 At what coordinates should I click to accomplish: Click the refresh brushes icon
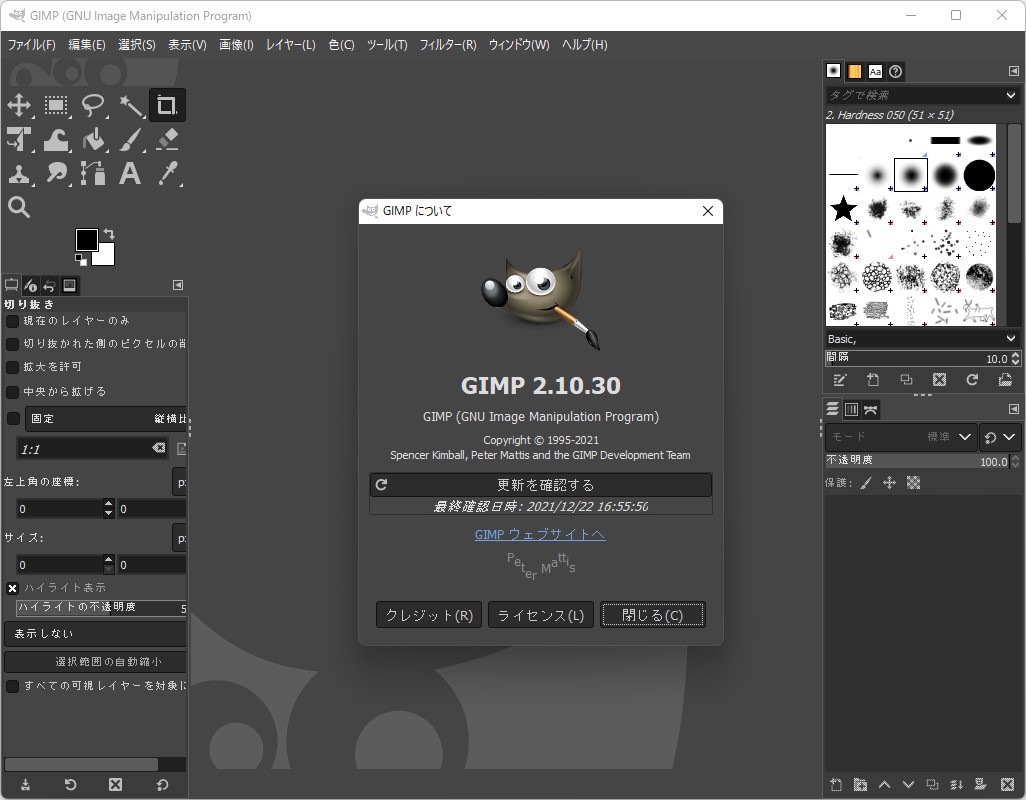(971, 380)
